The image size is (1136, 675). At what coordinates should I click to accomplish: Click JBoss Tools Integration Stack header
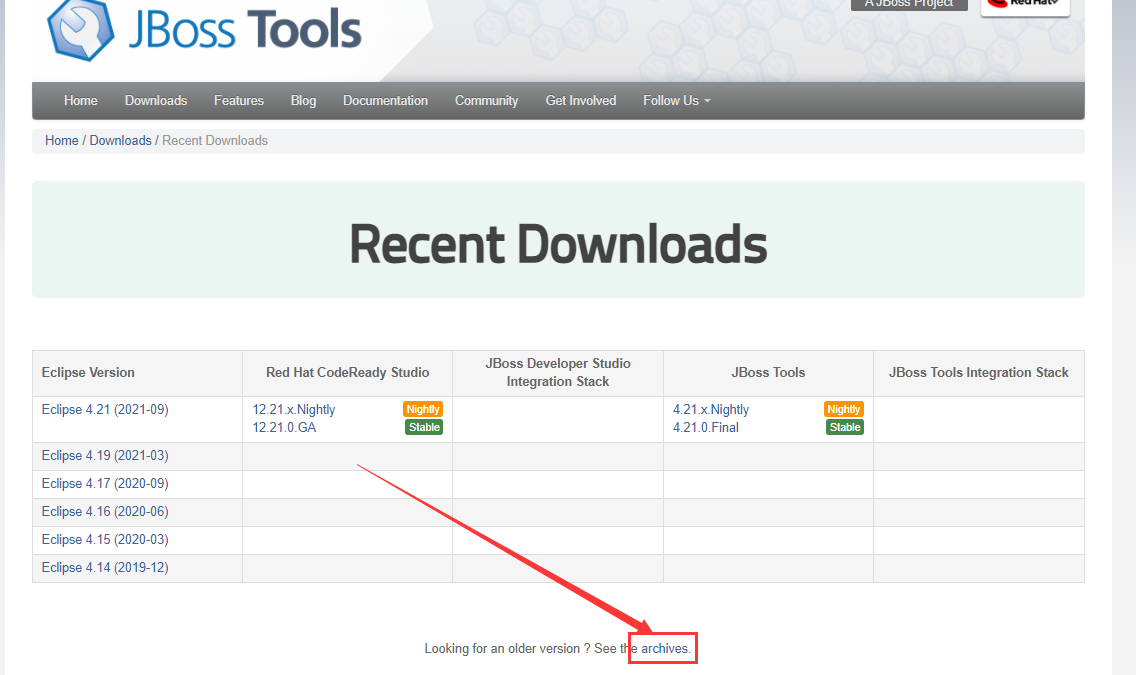coord(978,373)
